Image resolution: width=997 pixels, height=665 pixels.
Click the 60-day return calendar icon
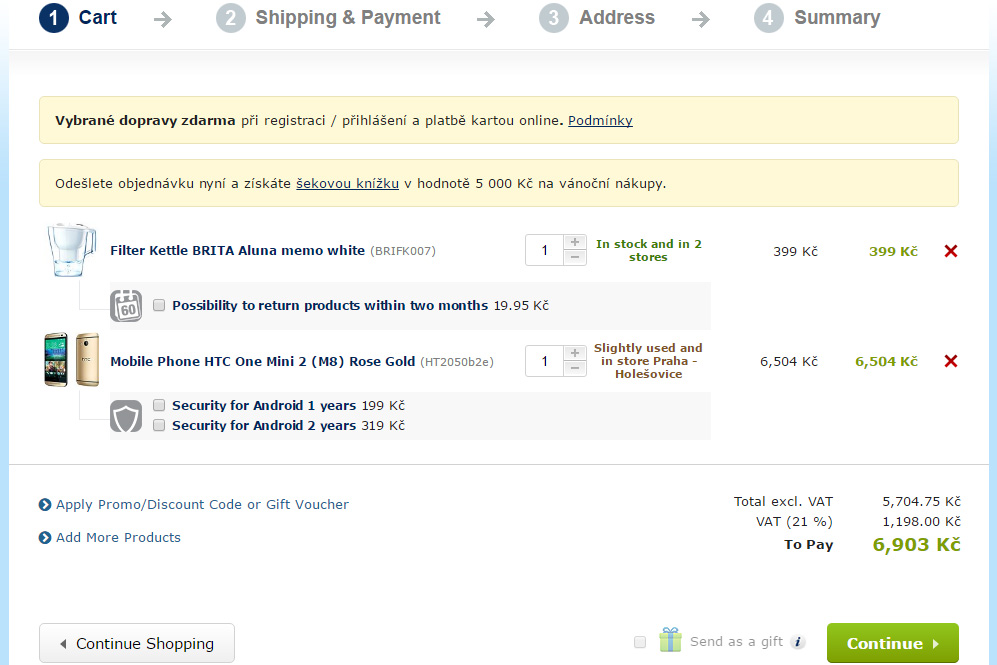pos(126,306)
